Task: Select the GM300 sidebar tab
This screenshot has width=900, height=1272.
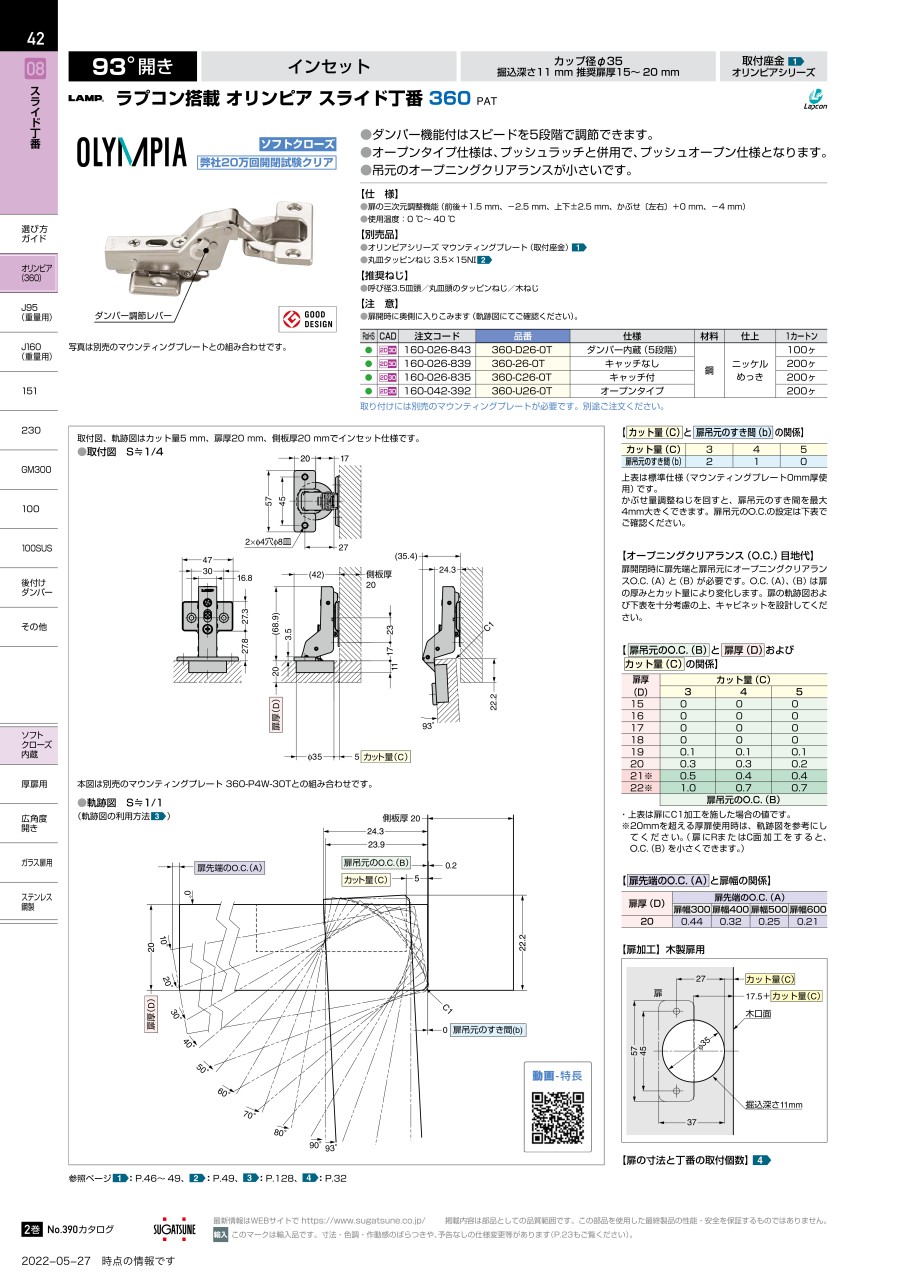Action: (30, 469)
